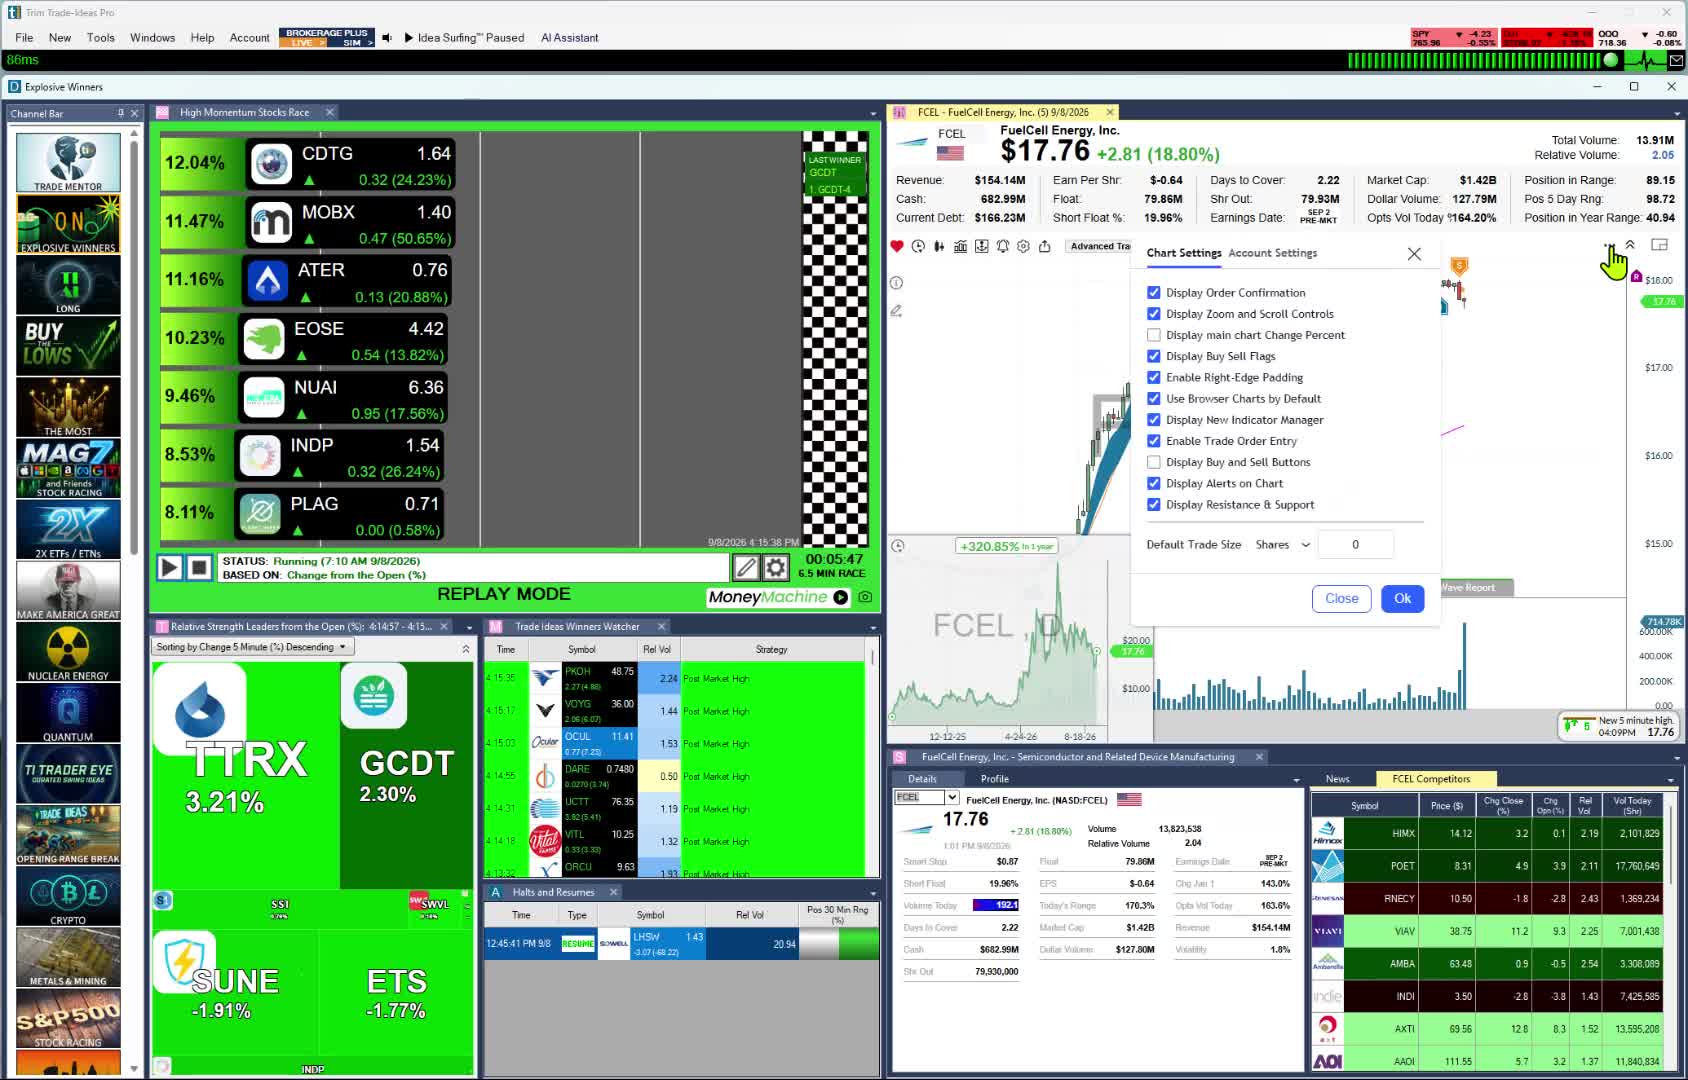Click the share/export icon in chart toolbar
The width and height of the screenshot is (1688, 1080).
tap(1045, 246)
